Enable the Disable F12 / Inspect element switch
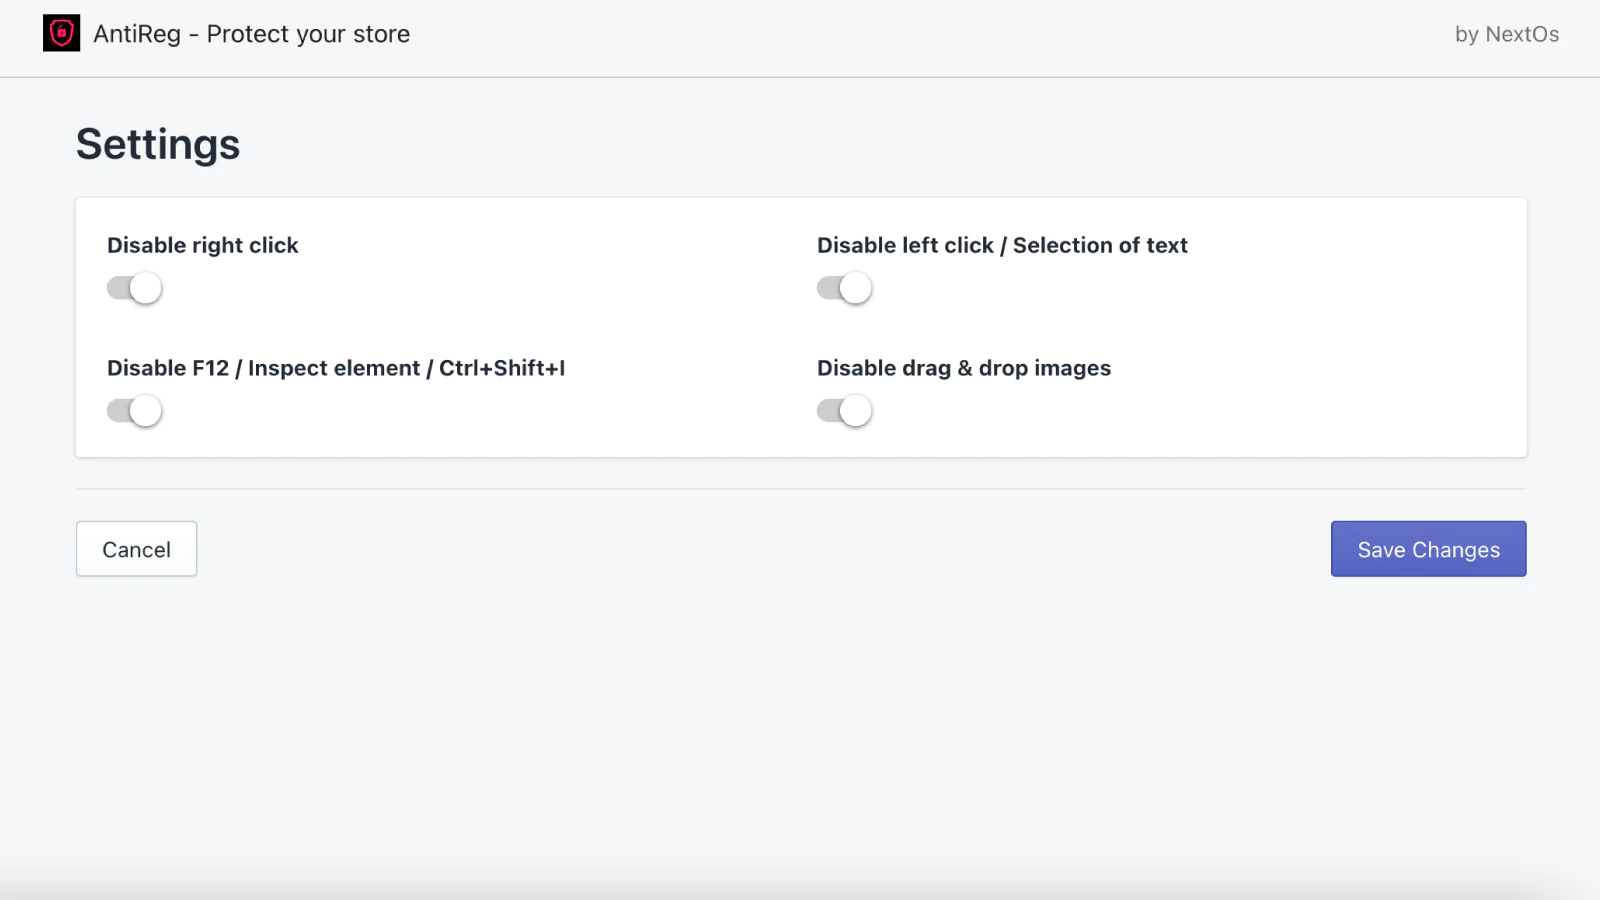Screen dimensions: 1600x900 click(135, 411)
